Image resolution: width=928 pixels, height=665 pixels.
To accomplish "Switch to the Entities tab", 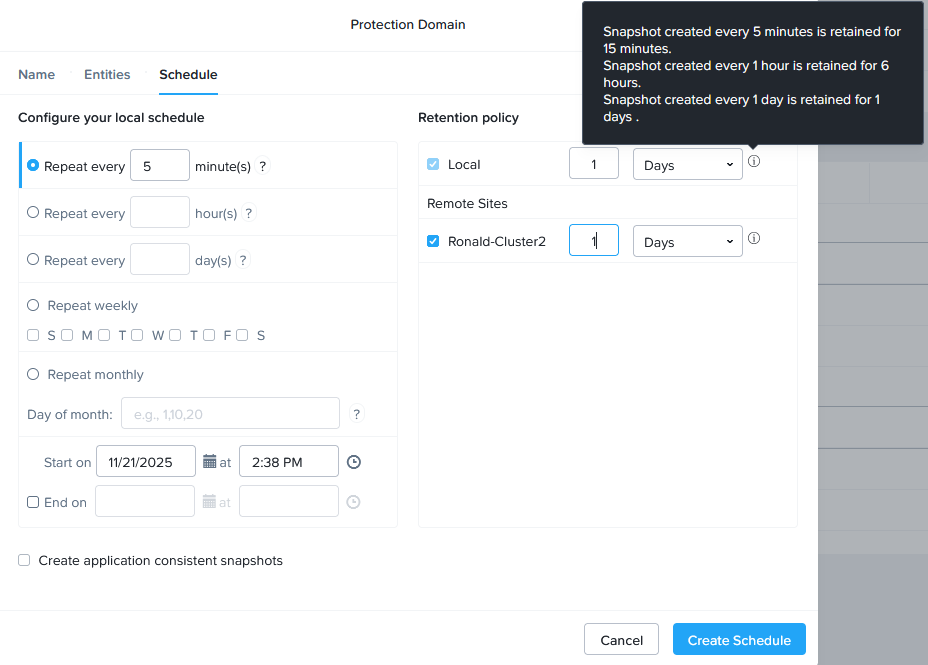I will [107, 75].
